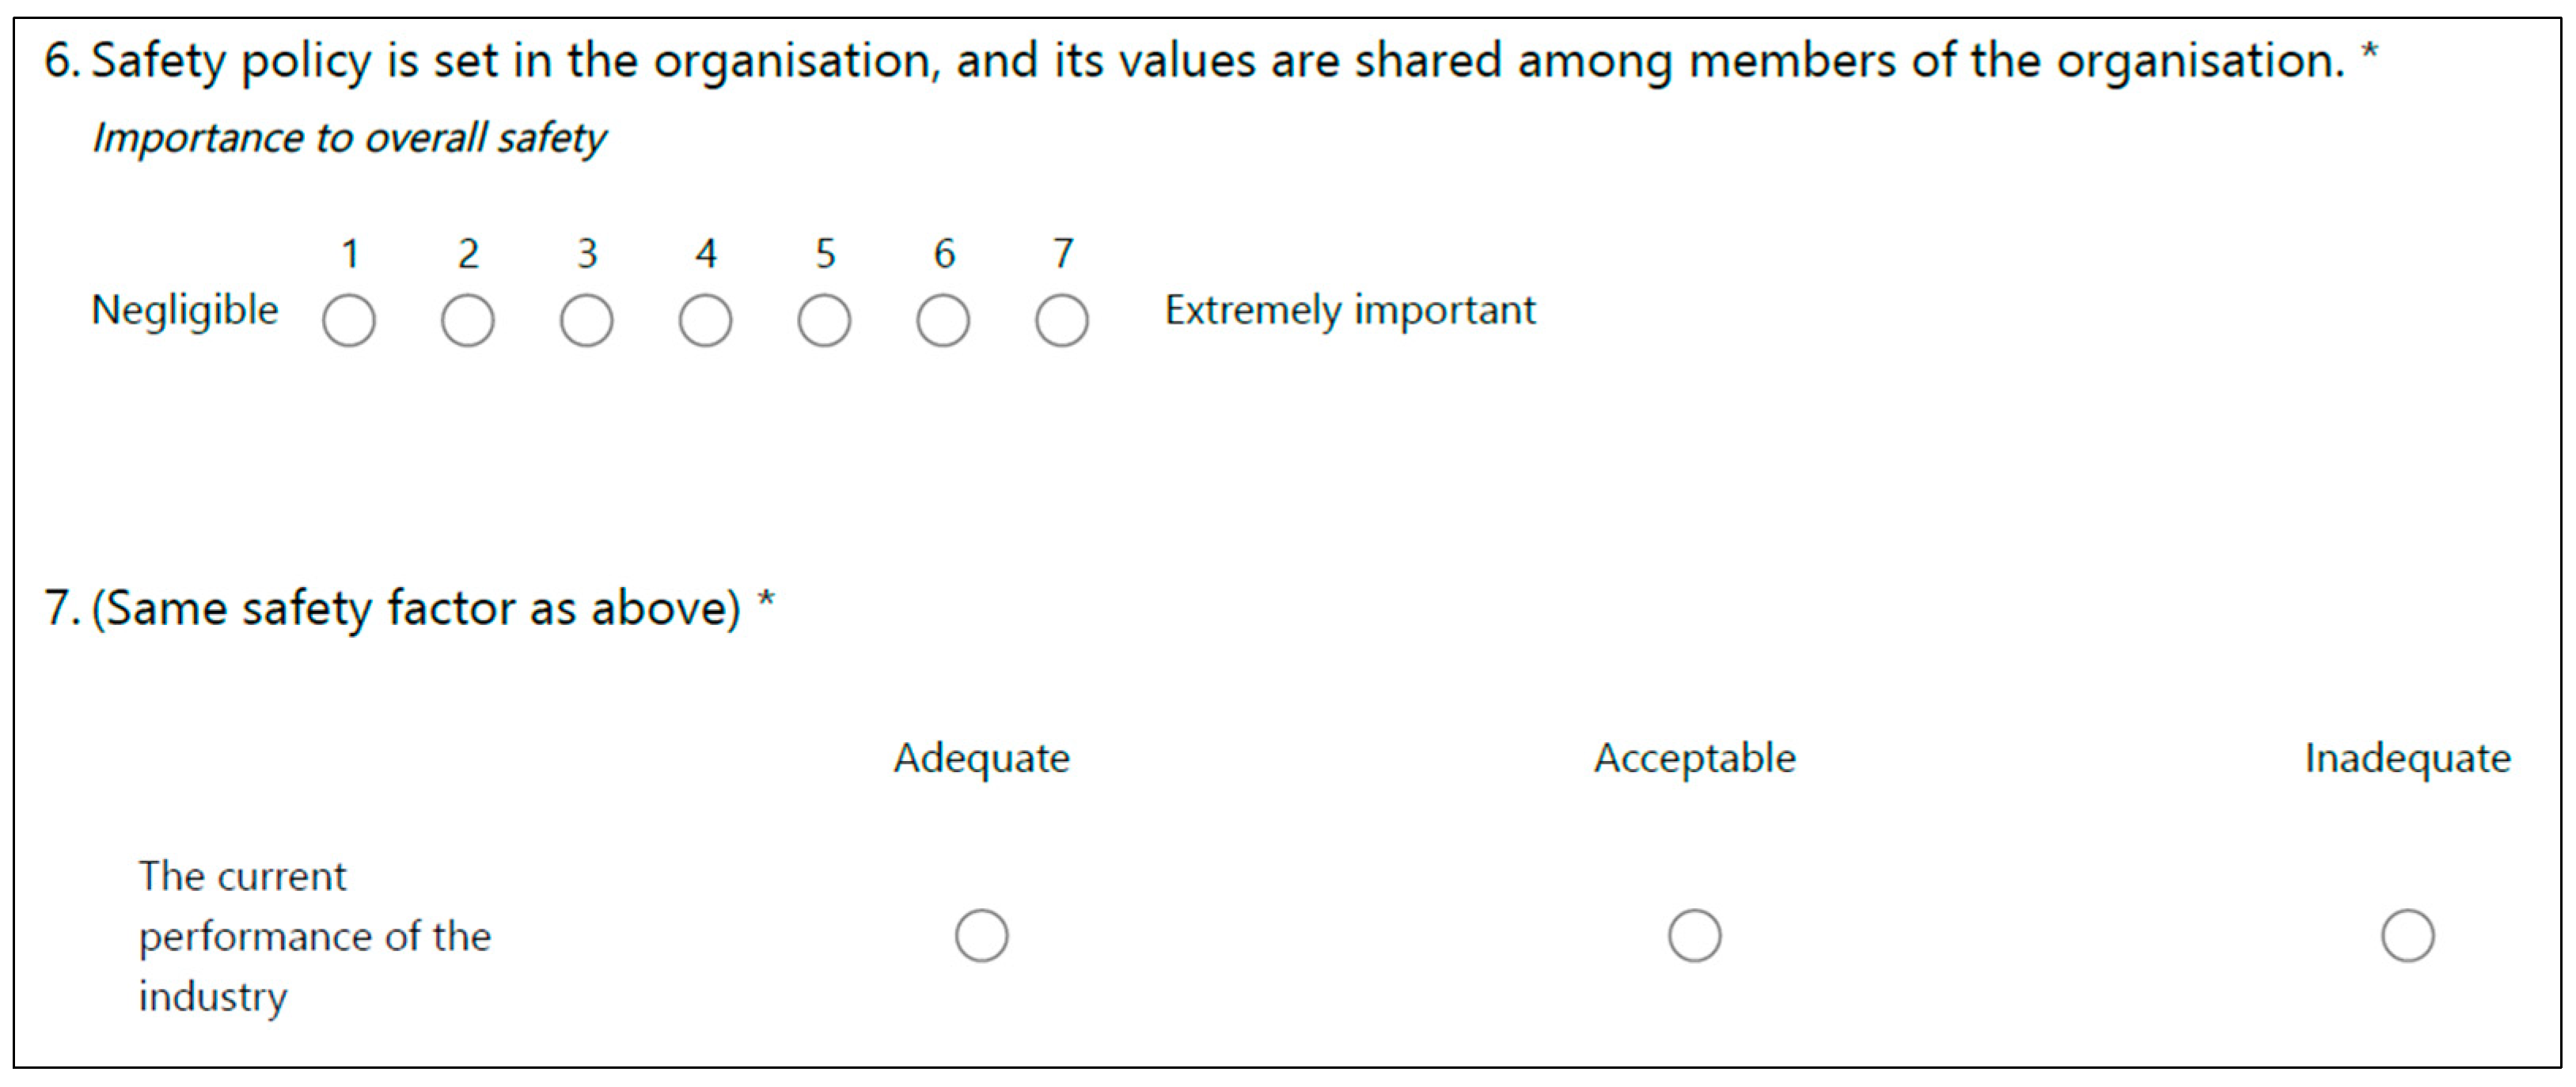The height and width of the screenshot is (1087, 2576).
Task: Click the Extremely important label
Action: coord(1350,311)
